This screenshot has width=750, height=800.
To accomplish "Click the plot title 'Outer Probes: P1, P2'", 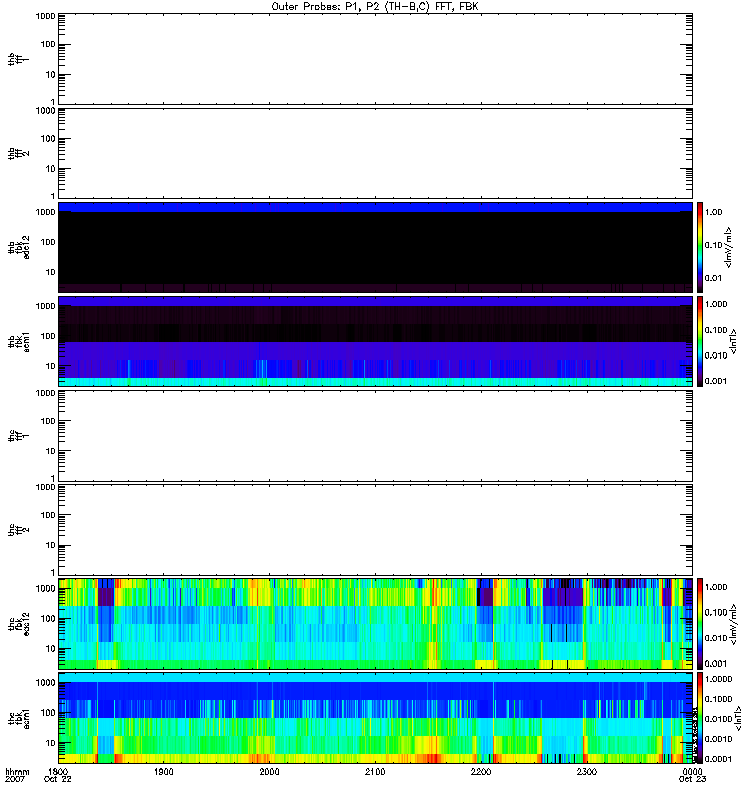I will point(375,6).
